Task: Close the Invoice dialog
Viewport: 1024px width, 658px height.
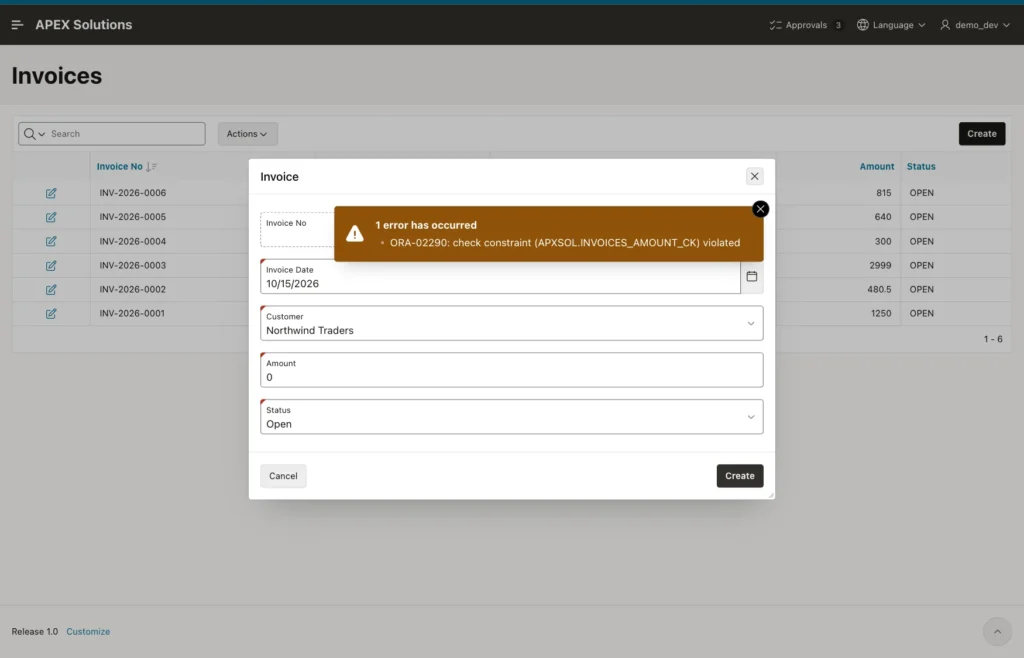Action: (x=754, y=176)
